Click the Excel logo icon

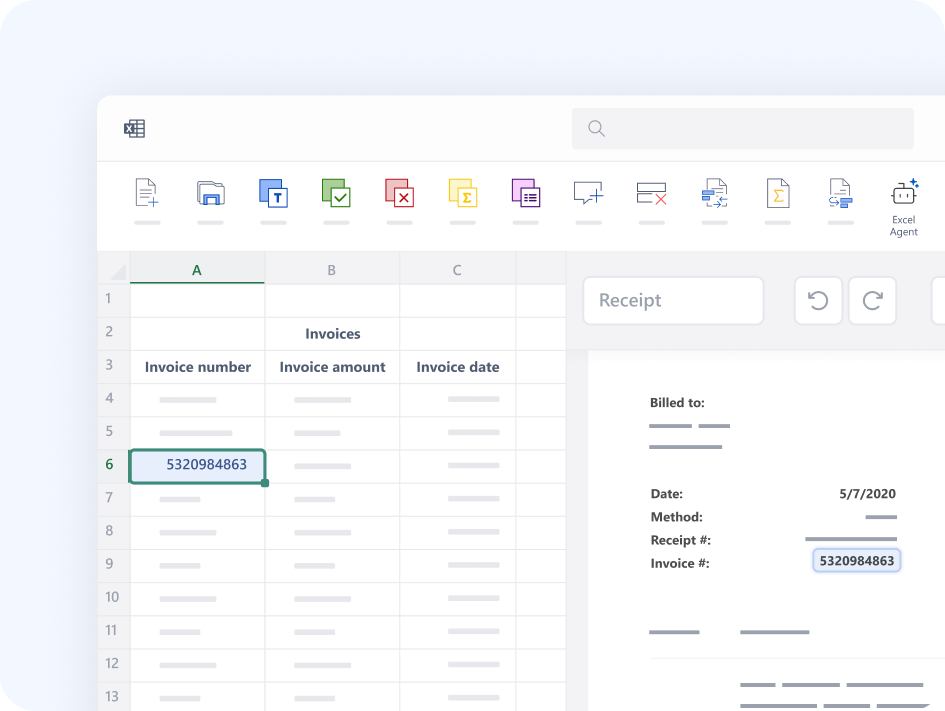(x=134, y=129)
